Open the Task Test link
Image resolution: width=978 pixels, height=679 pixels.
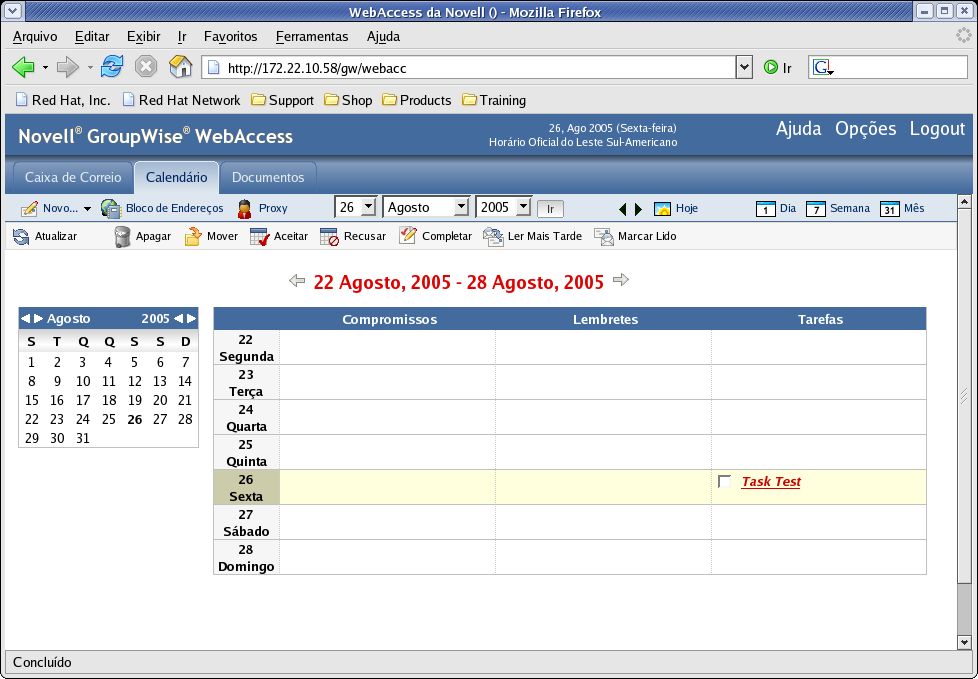tap(771, 481)
